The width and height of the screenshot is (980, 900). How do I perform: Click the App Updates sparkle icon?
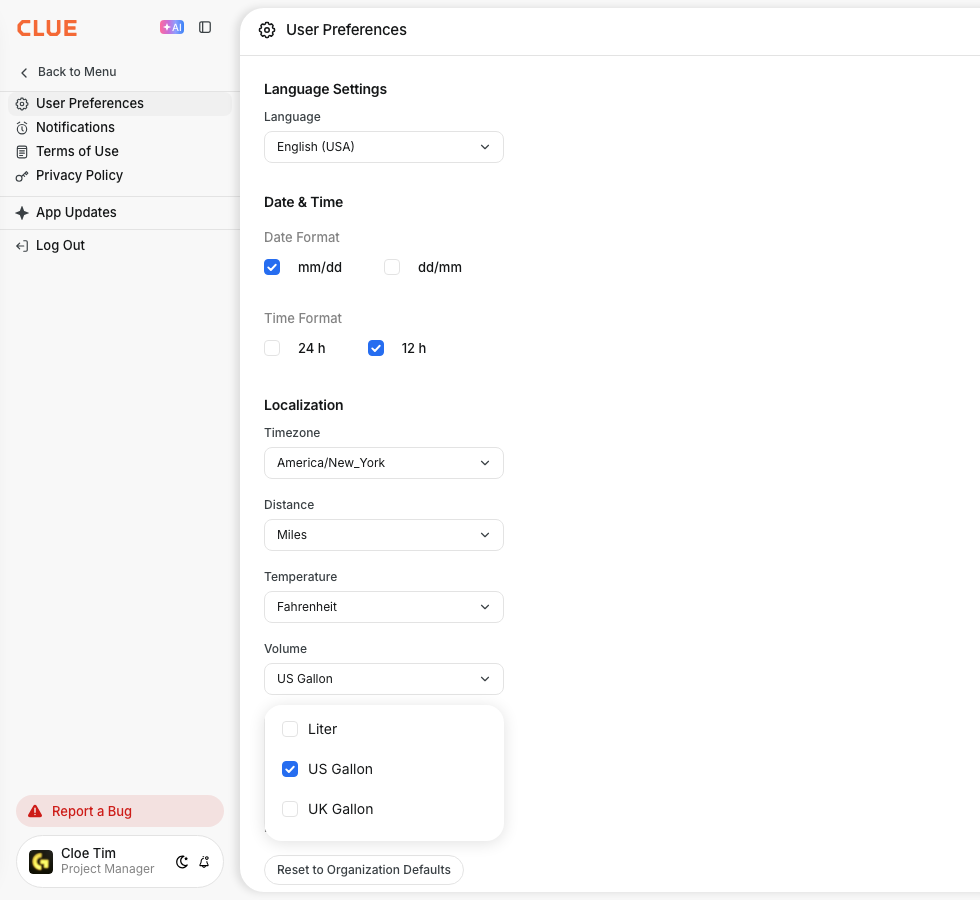click(22, 213)
